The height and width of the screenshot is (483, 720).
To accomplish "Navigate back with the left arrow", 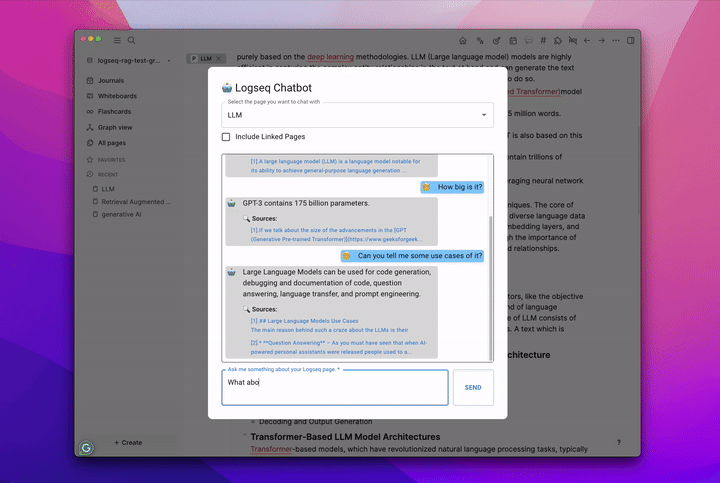I will (587, 40).
